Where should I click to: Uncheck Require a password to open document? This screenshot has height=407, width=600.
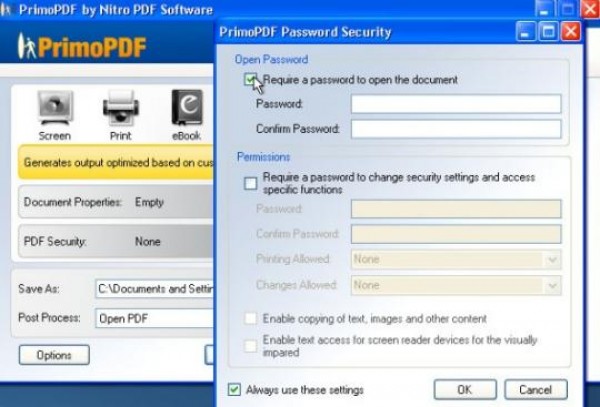tap(250, 80)
